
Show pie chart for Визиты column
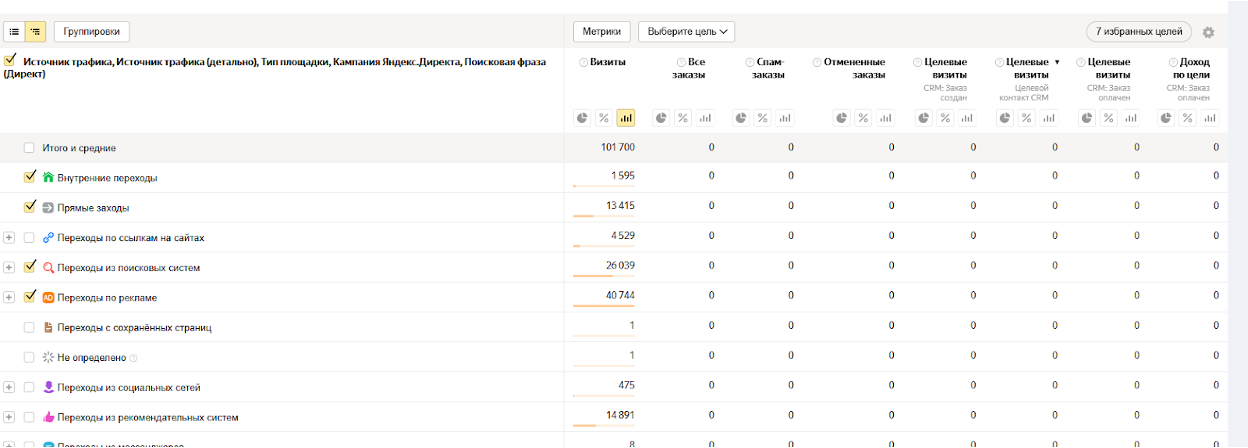click(x=582, y=118)
